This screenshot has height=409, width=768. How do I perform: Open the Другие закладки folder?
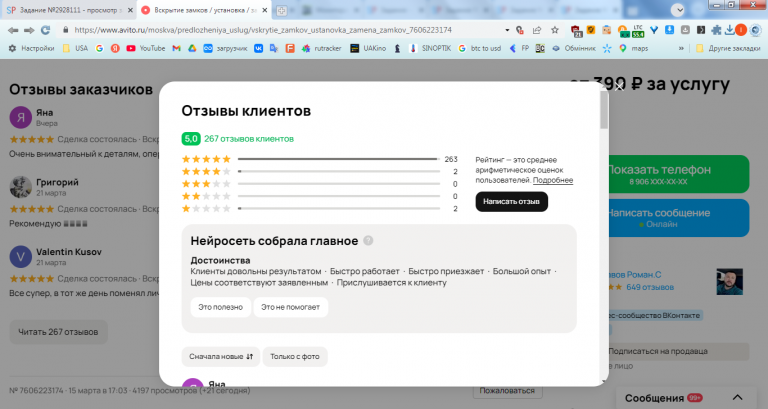click(728, 48)
